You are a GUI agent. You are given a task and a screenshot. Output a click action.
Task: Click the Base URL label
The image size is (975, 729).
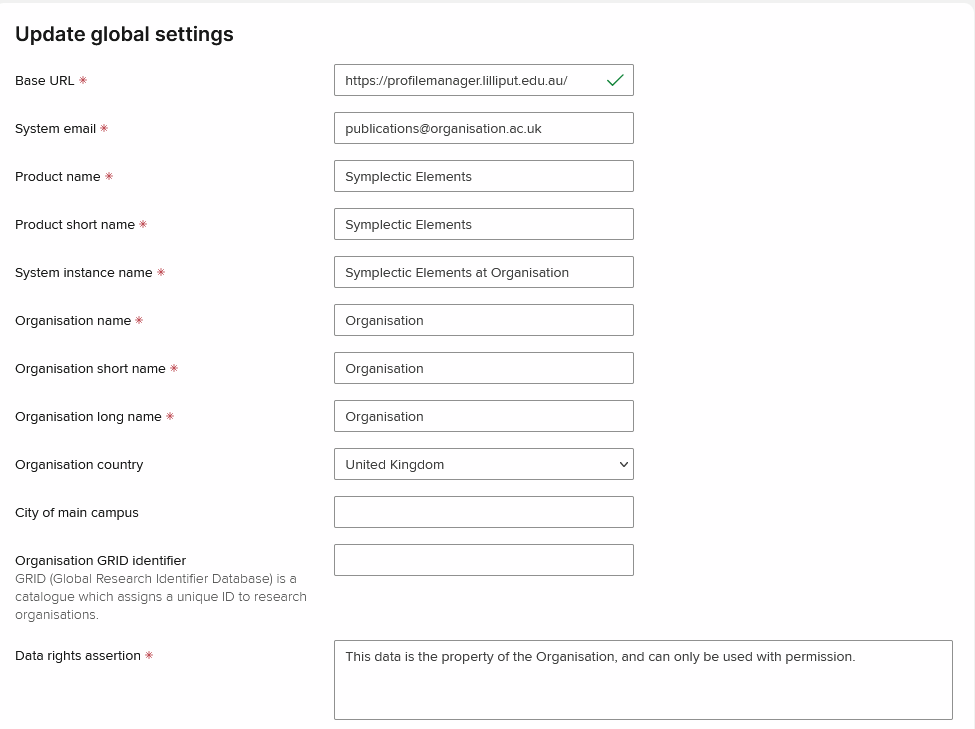(x=45, y=80)
